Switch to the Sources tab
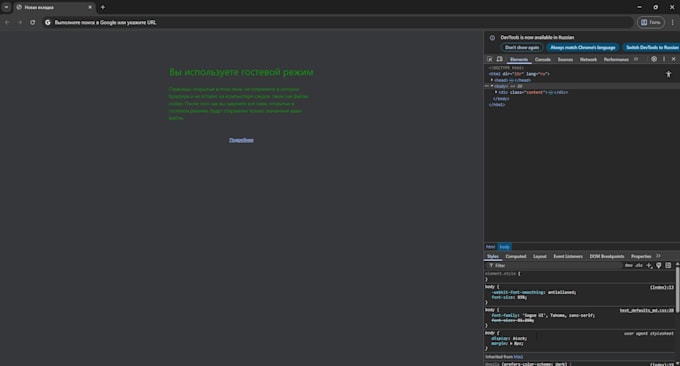 (x=565, y=59)
